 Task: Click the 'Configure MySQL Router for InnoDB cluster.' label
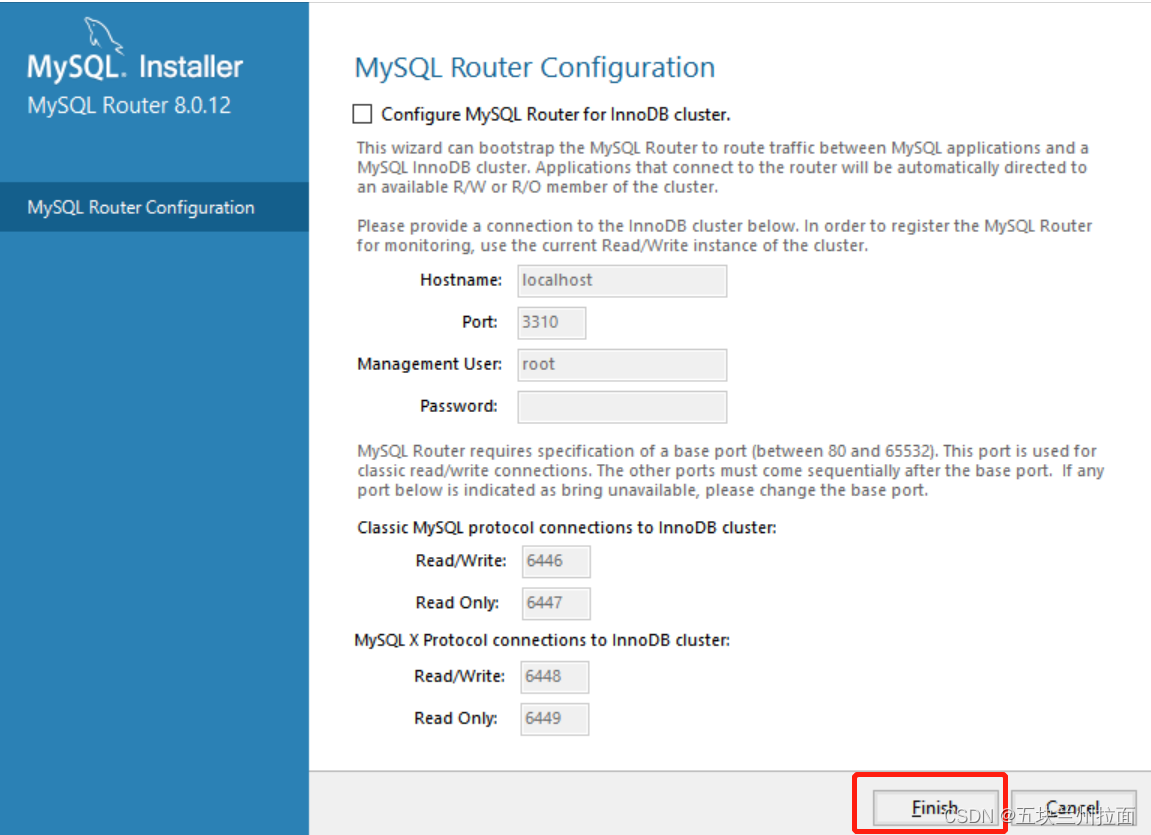coord(556,114)
